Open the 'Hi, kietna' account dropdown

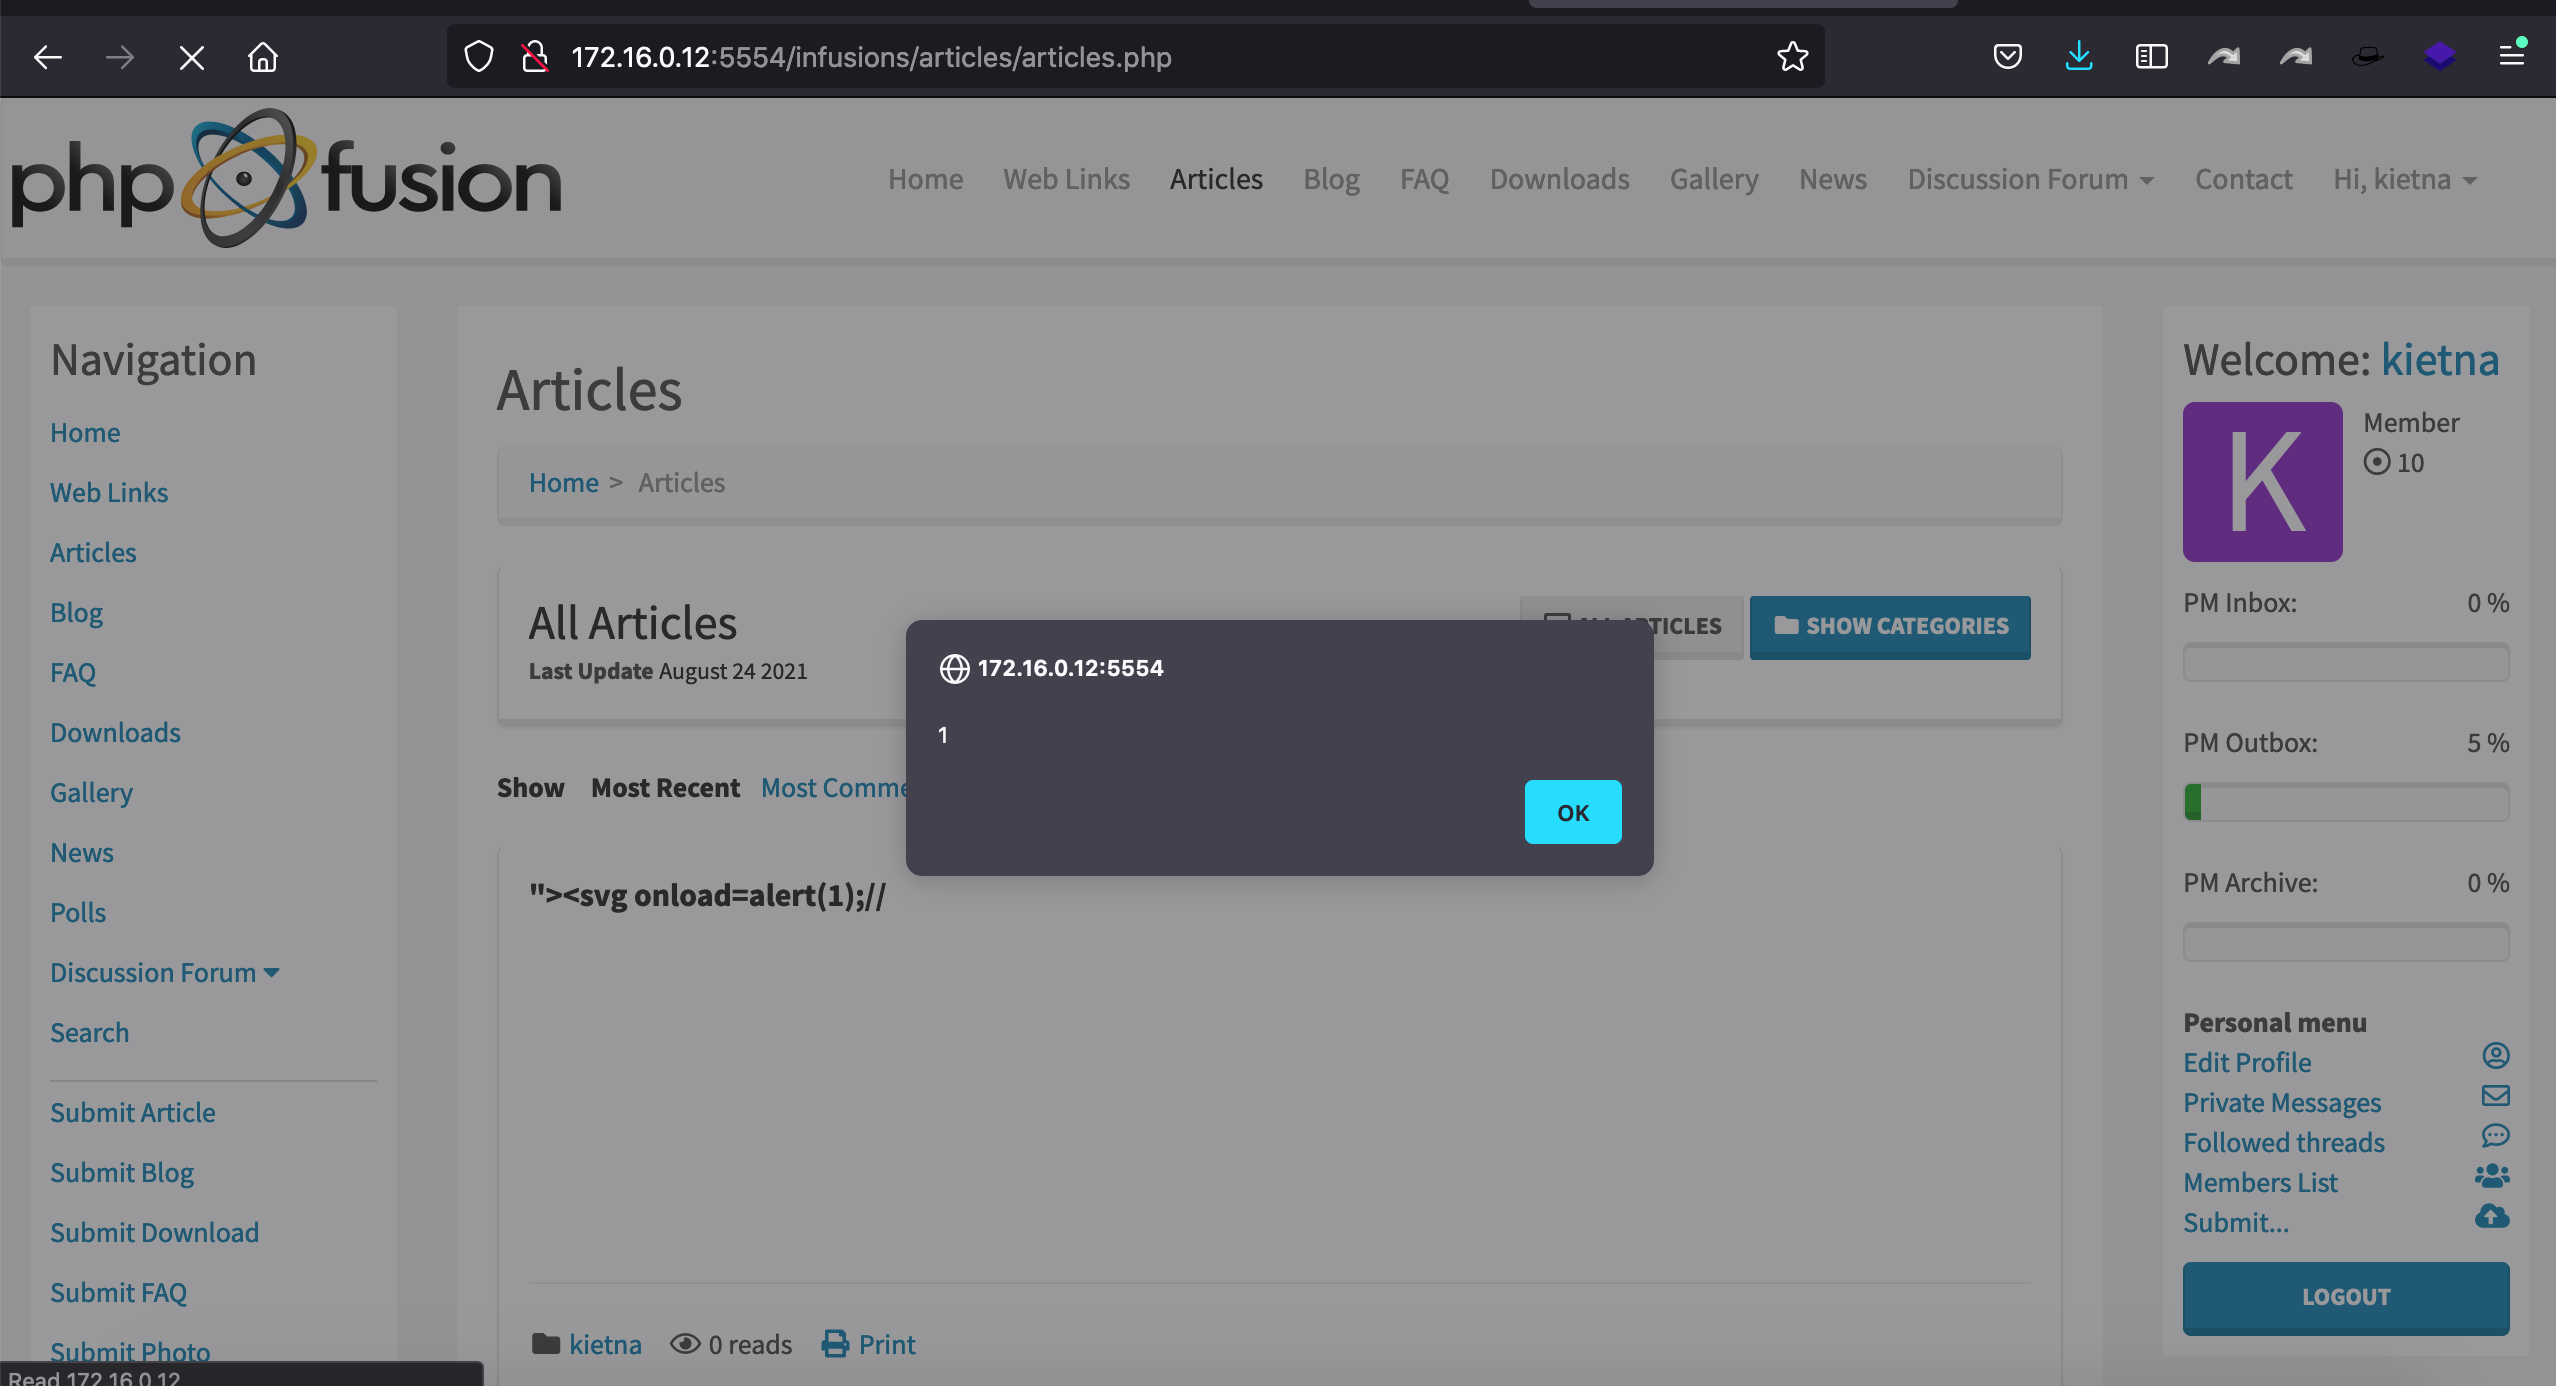point(2404,178)
